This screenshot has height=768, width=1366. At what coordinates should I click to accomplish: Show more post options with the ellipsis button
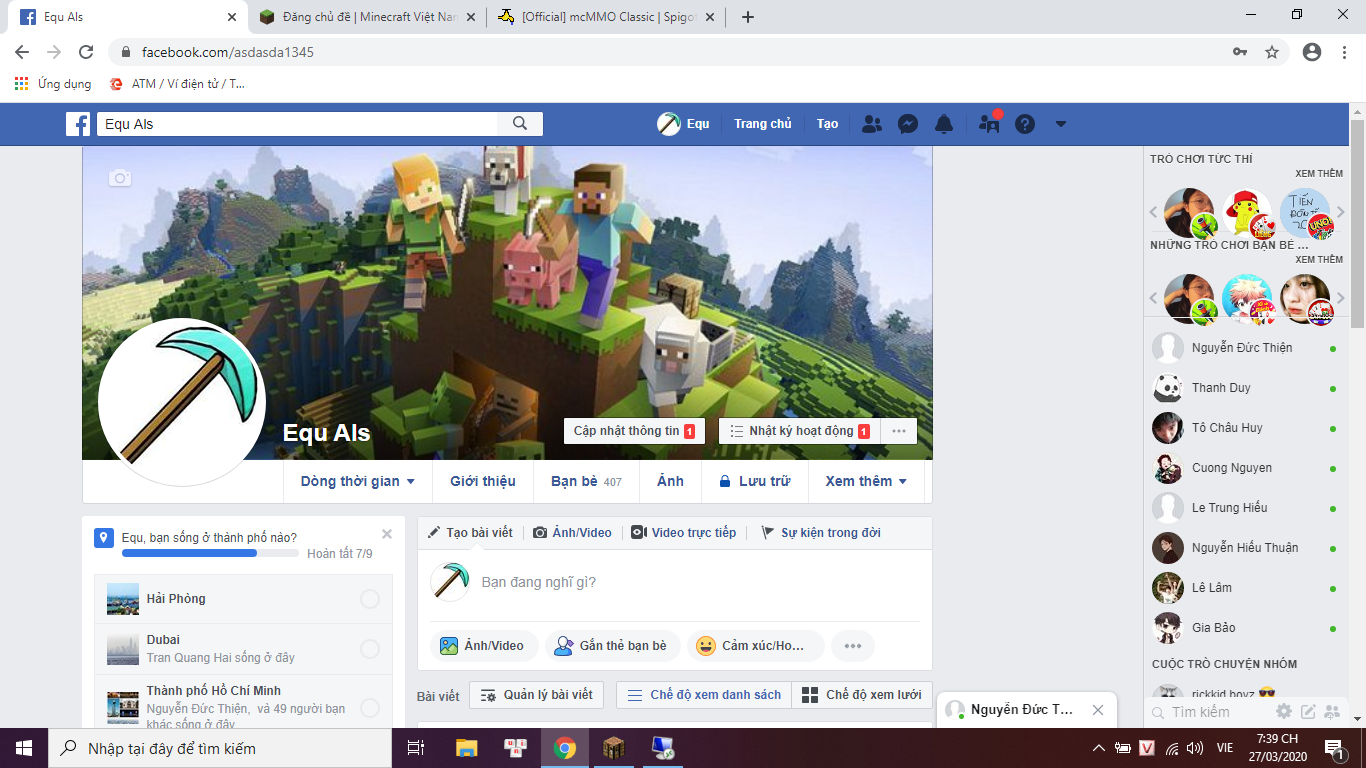(x=853, y=646)
